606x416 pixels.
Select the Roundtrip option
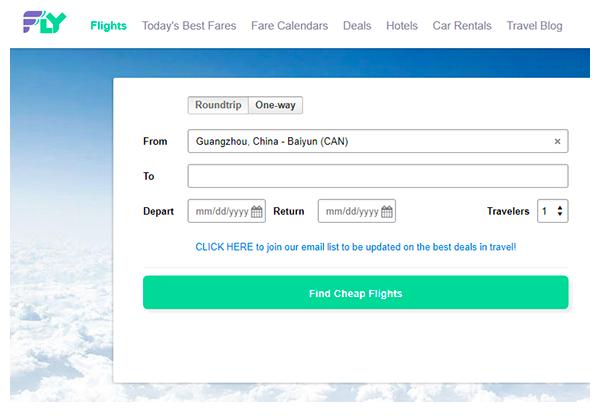coord(218,105)
